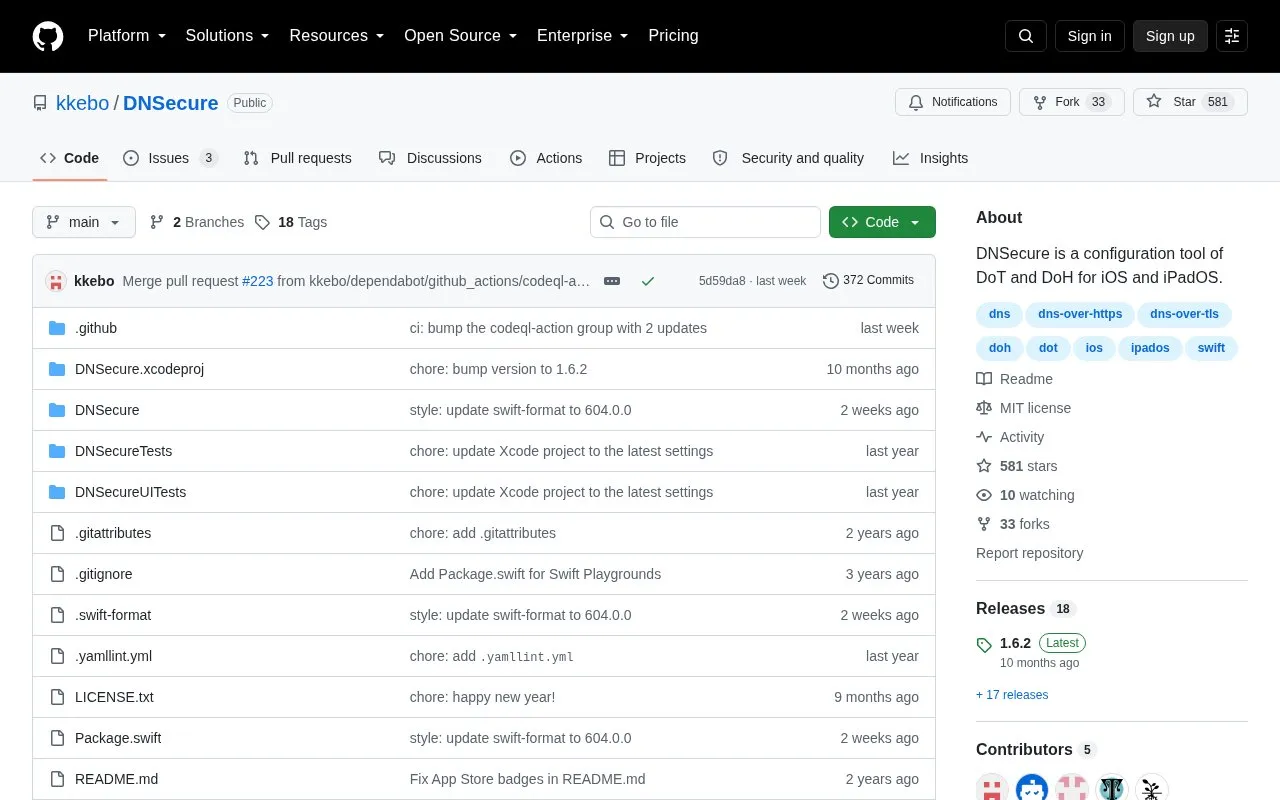This screenshot has width=1280, height=800.
Task: Expand the Platform menu
Action: pyautogui.click(x=126, y=36)
